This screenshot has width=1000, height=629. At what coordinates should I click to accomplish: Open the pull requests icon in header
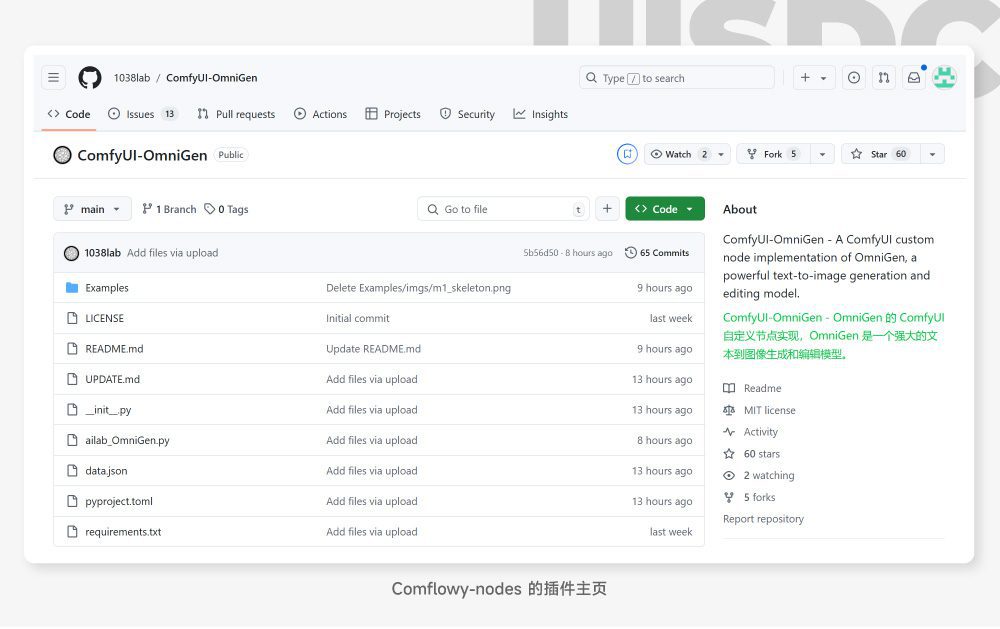883,78
